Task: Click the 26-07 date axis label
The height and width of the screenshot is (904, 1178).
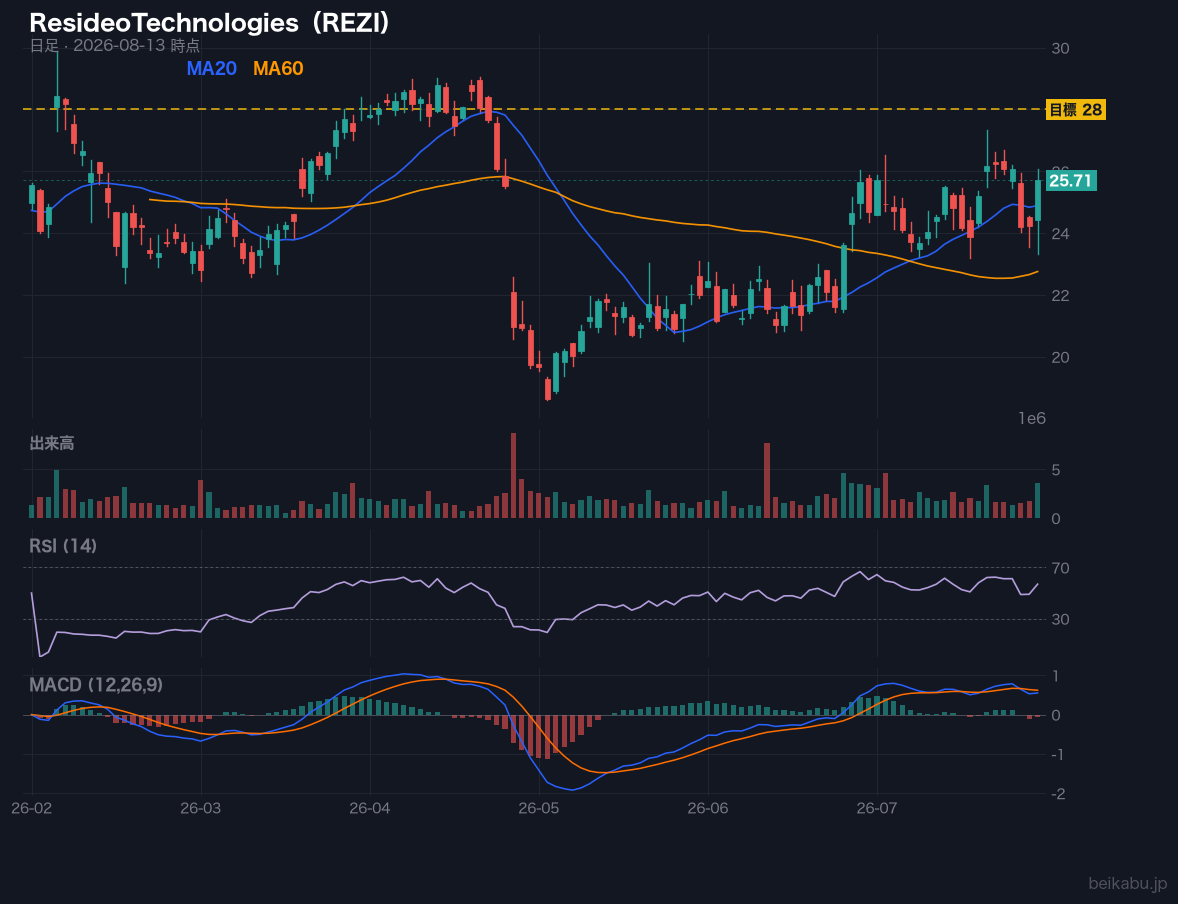Action: 877,809
